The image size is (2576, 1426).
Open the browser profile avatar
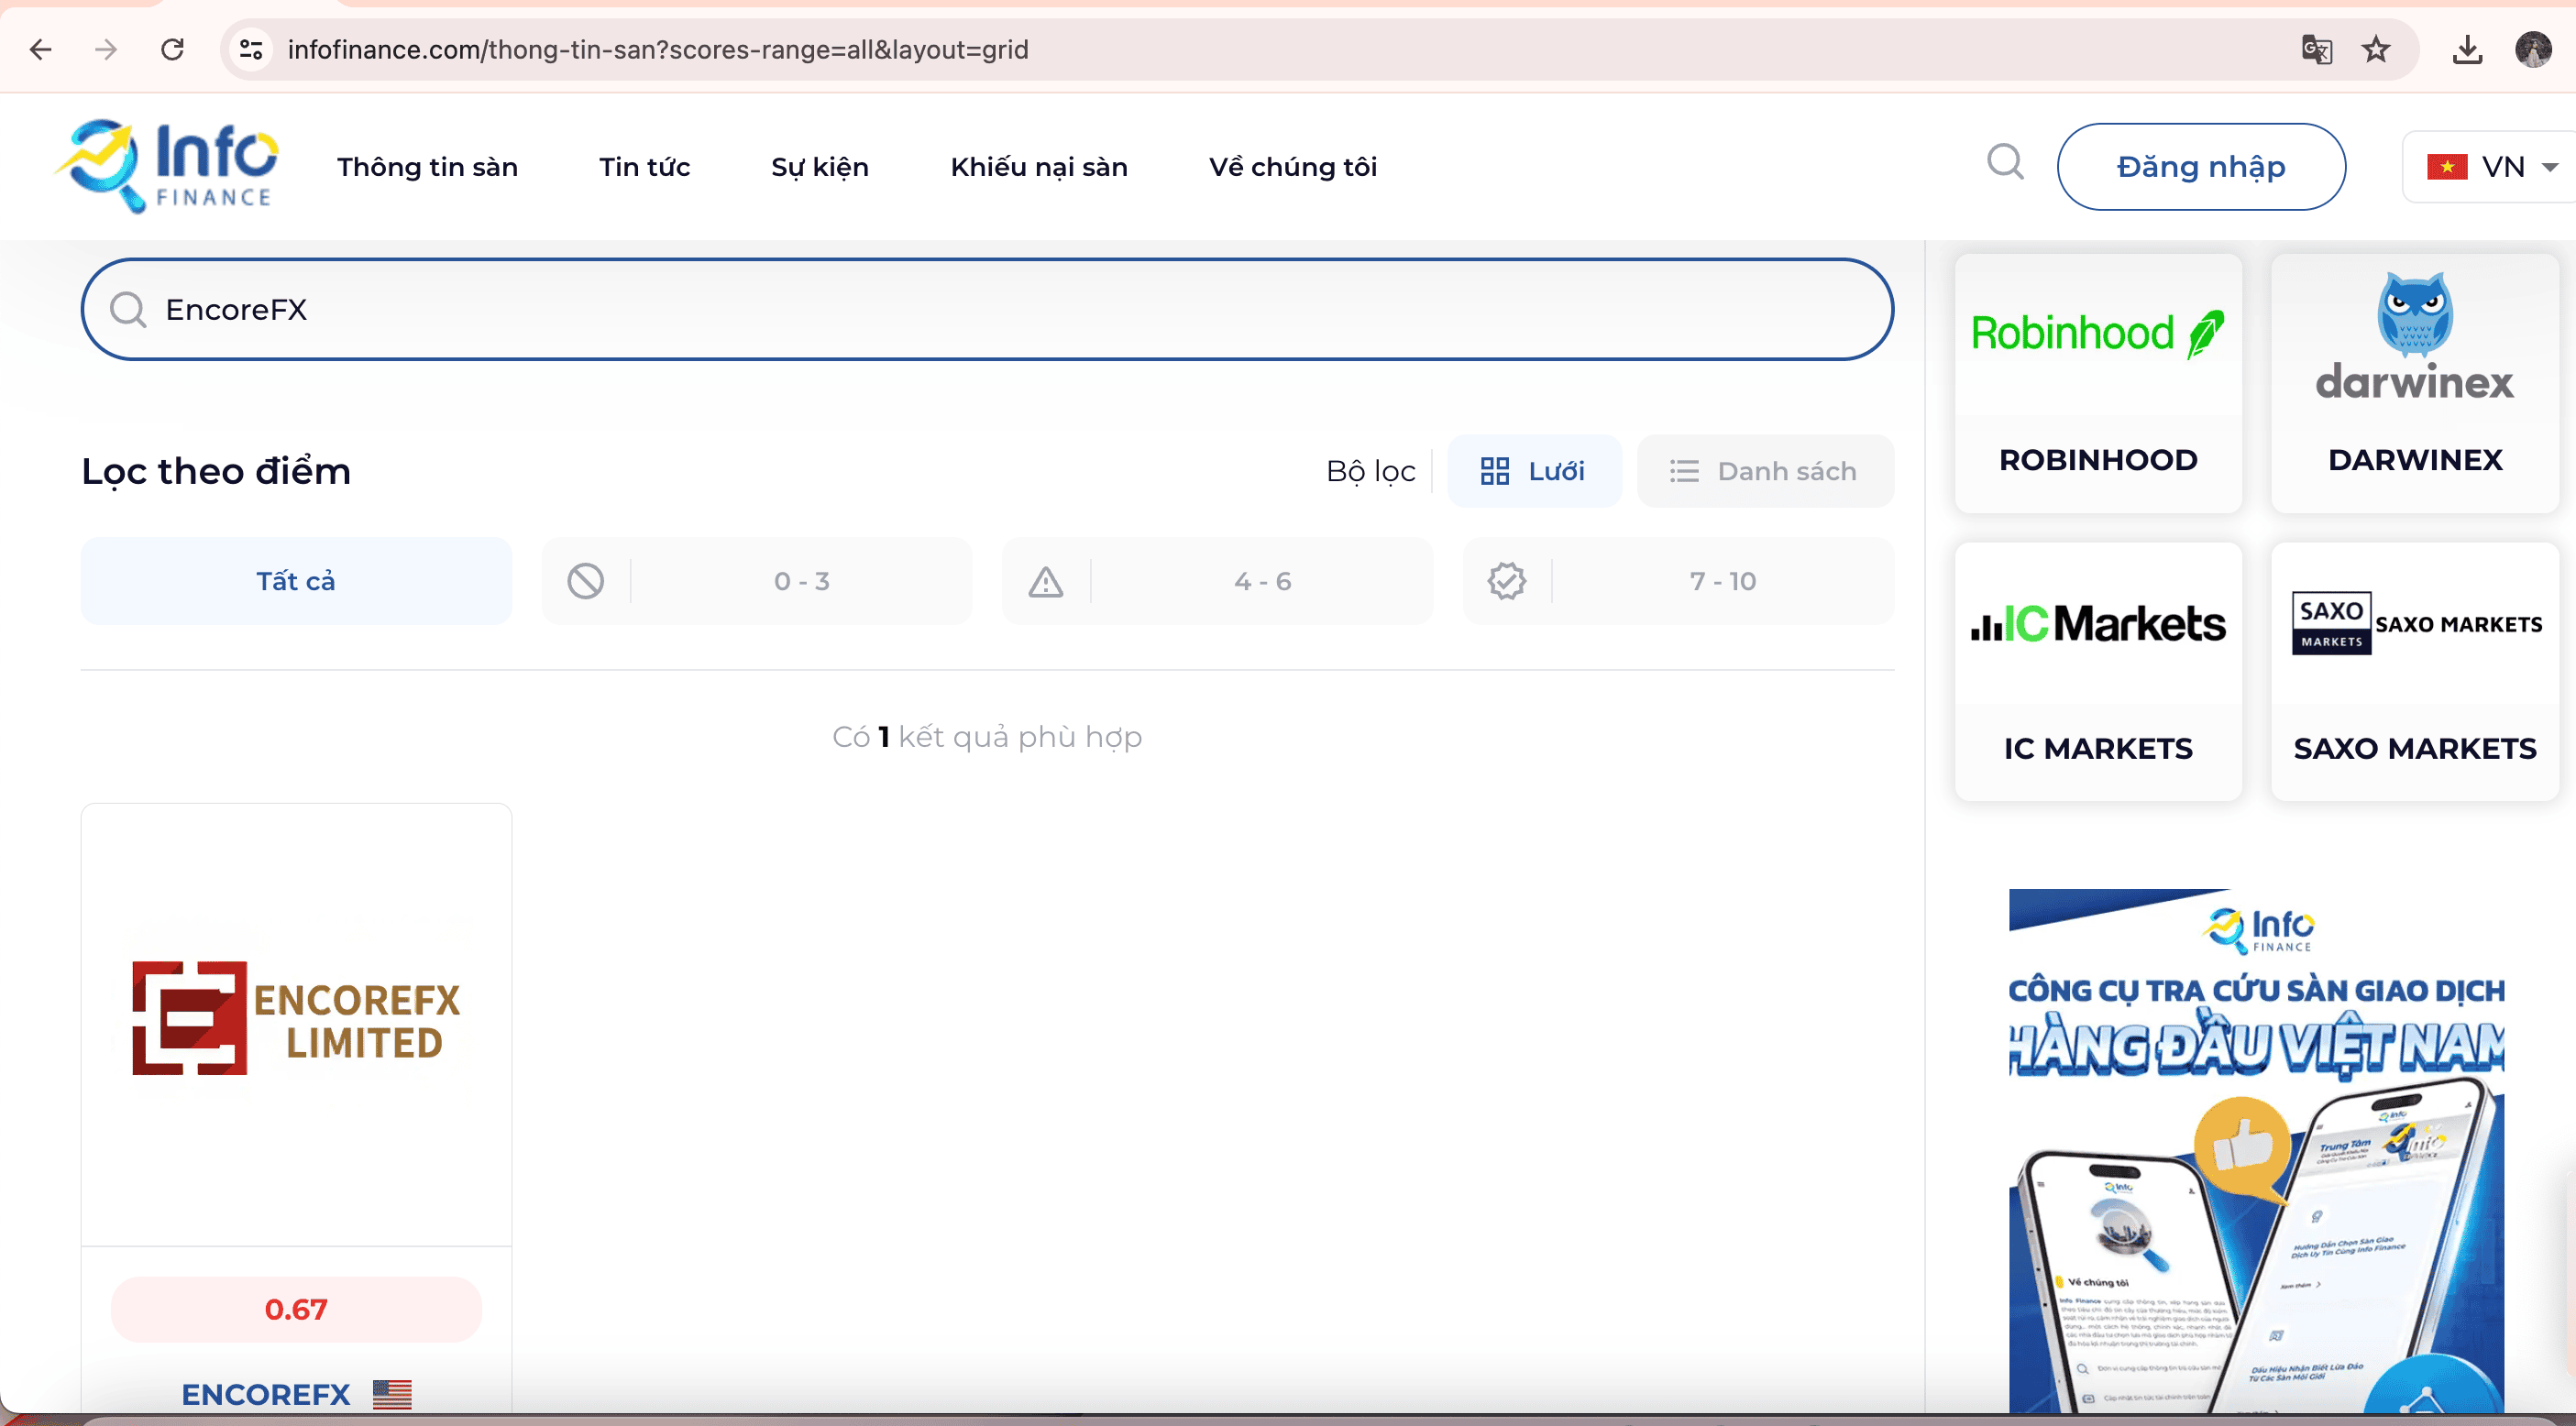point(2533,49)
